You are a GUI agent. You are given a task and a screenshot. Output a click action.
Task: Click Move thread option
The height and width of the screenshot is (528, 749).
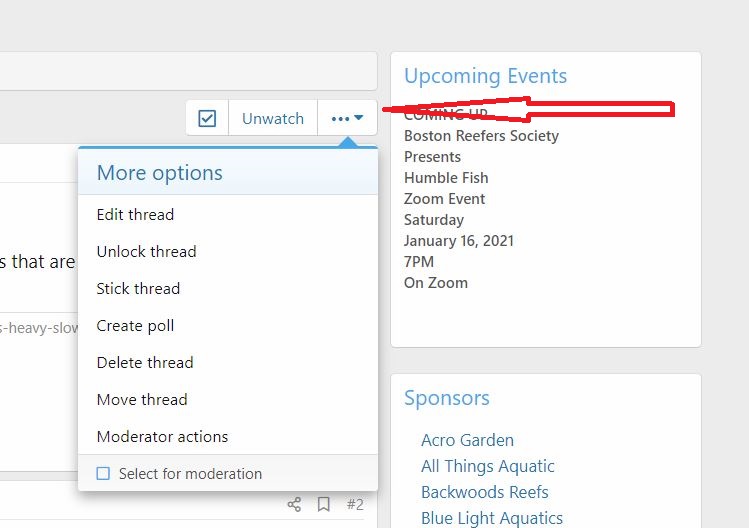[142, 399]
